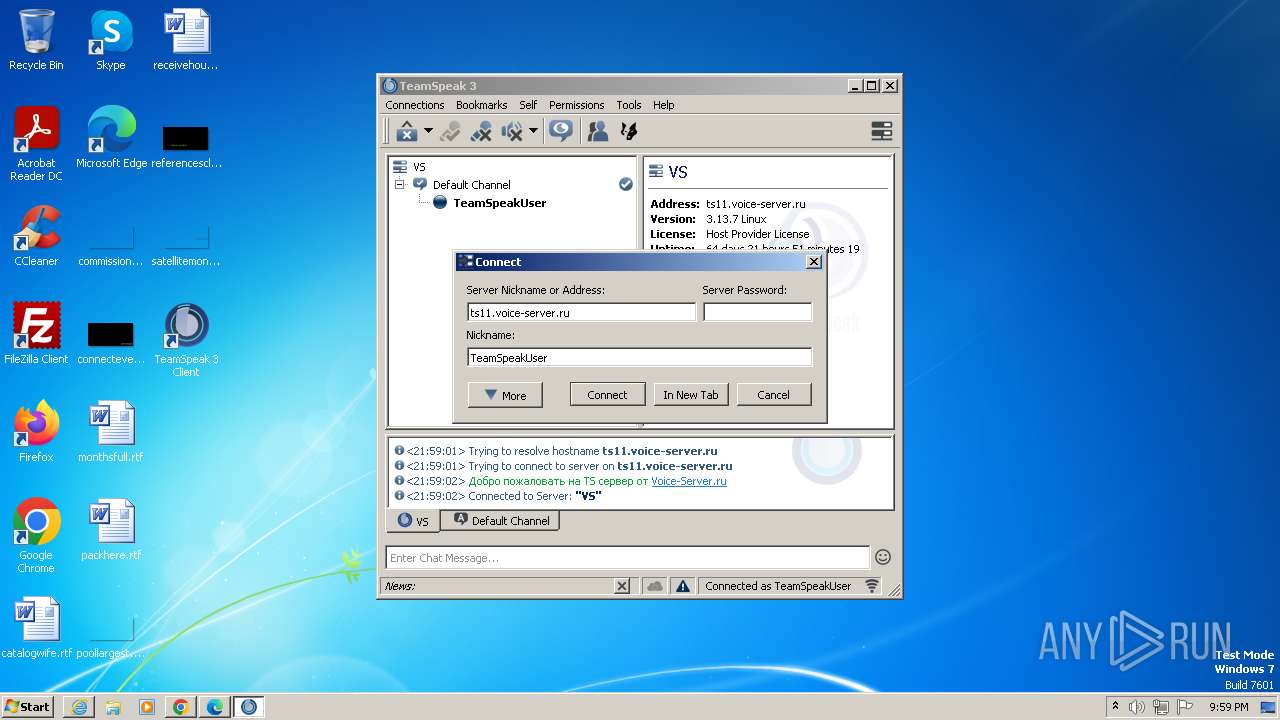The height and width of the screenshot is (720, 1280).
Task: Select Default Channel in the server tree
Action: (471, 185)
